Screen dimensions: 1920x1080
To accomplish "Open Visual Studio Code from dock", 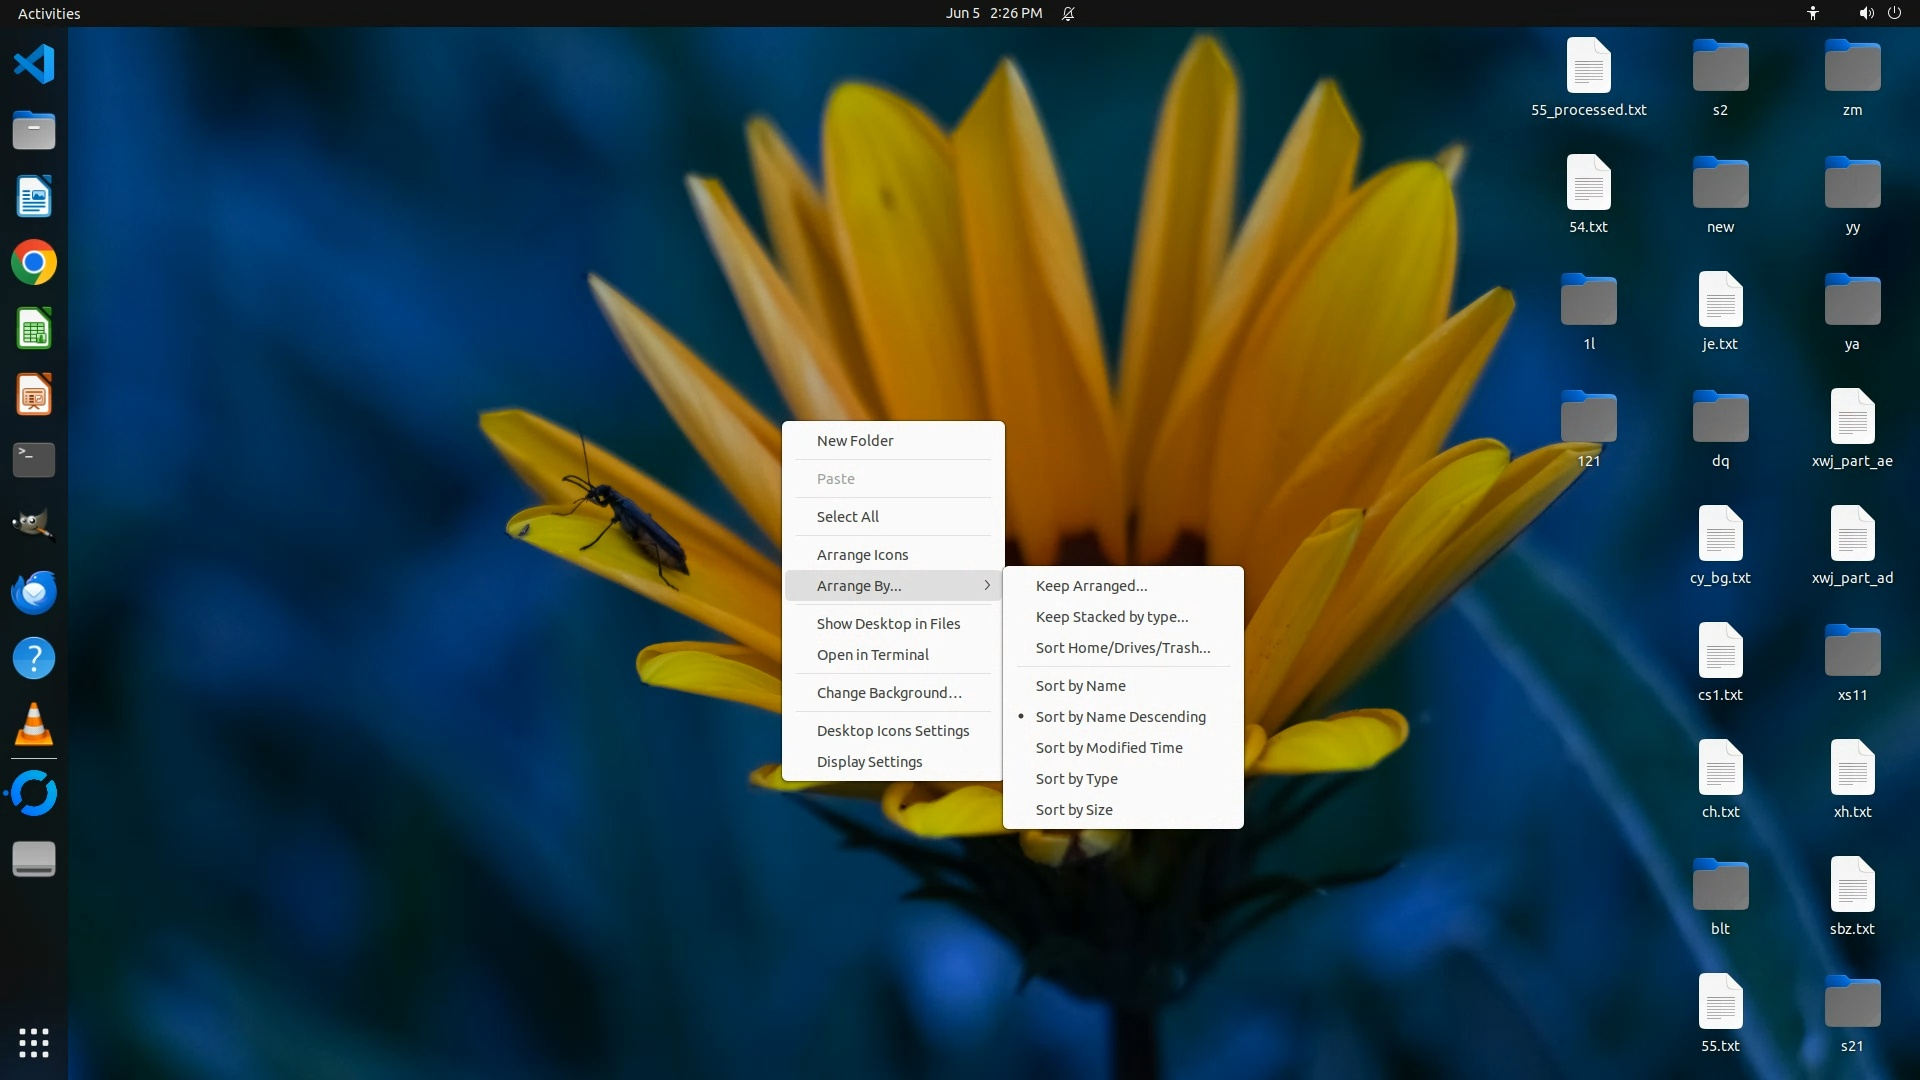I will 33,65.
